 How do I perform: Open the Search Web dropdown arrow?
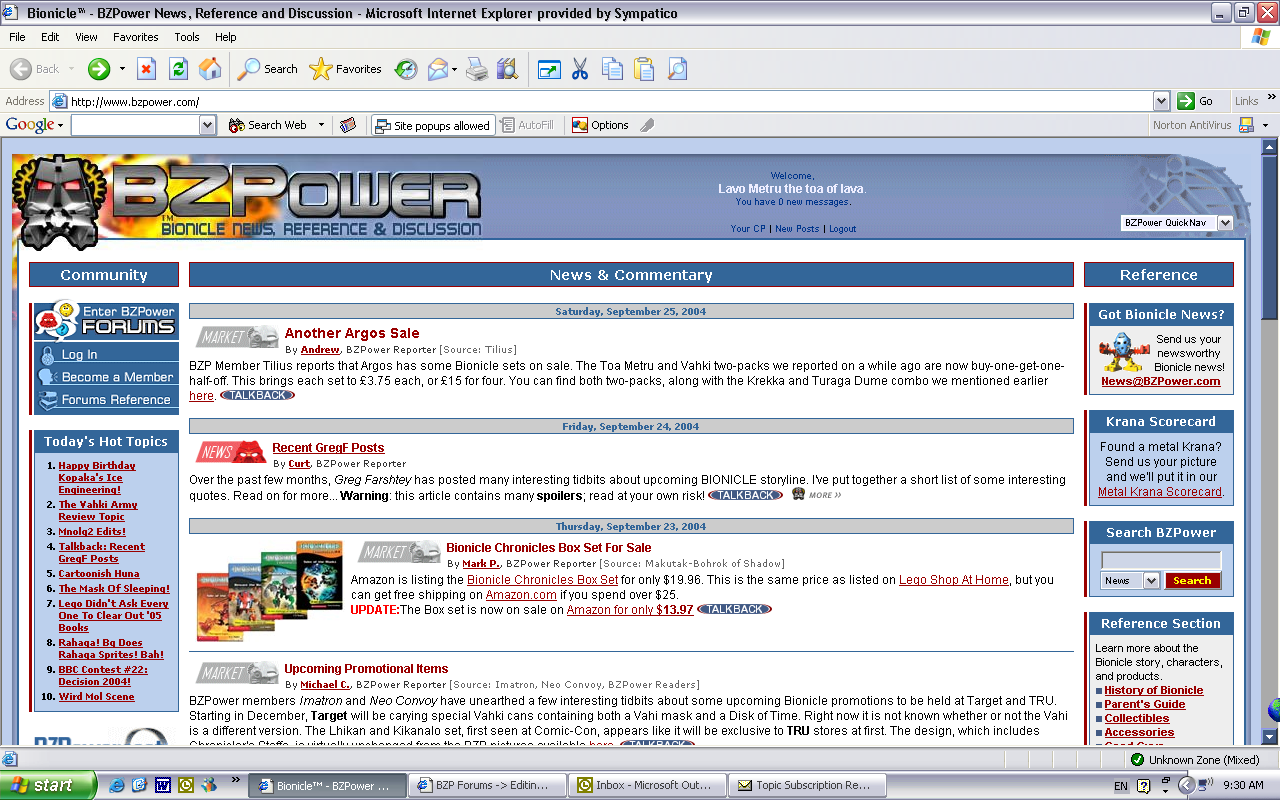pos(321,125)
